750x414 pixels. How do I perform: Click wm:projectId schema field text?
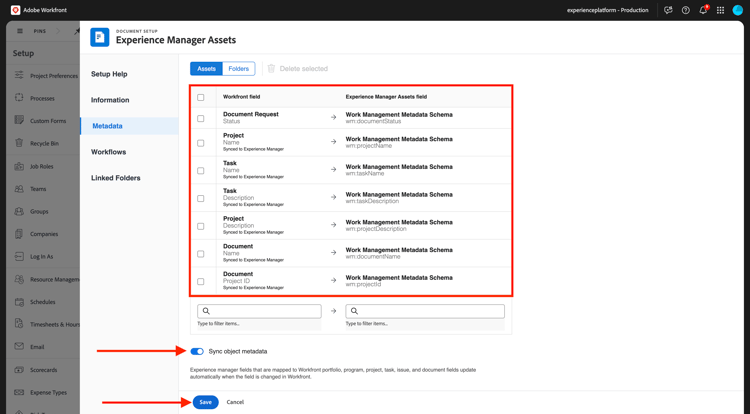[x=364, y=284]
